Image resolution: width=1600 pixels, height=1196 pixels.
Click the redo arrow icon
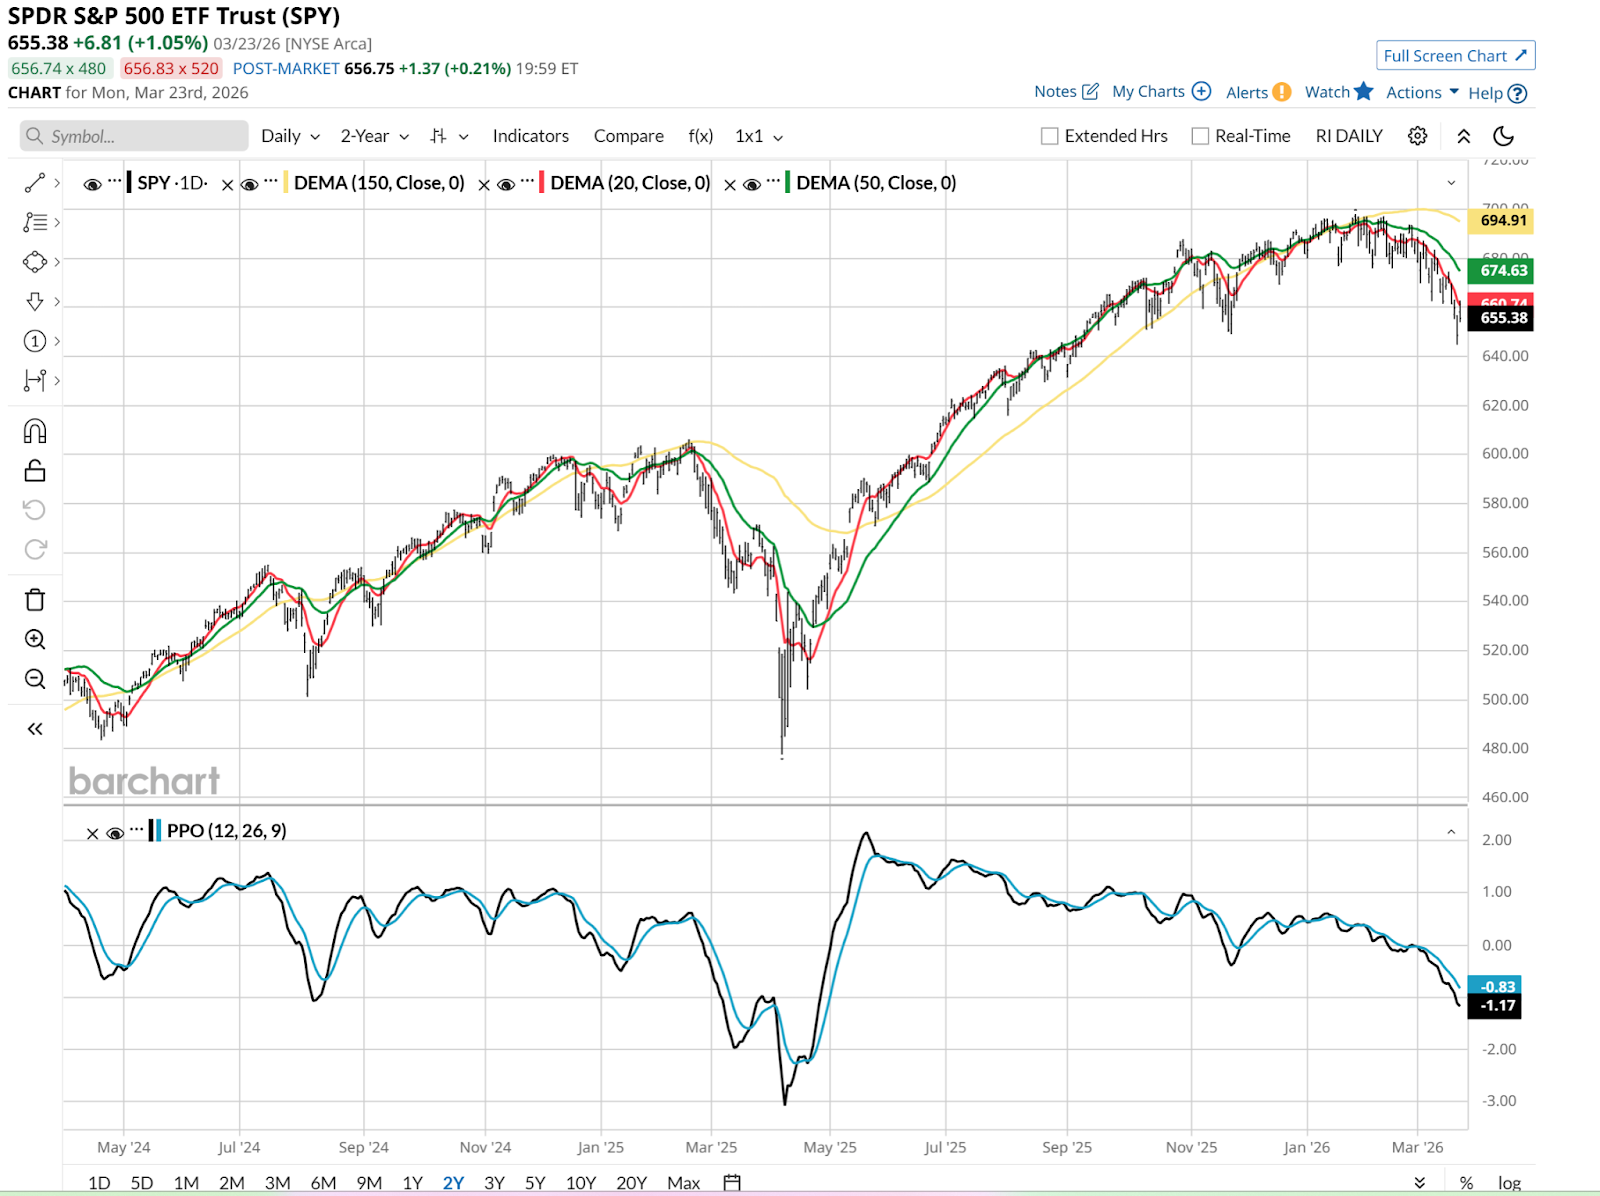click(x=35, y=549)
